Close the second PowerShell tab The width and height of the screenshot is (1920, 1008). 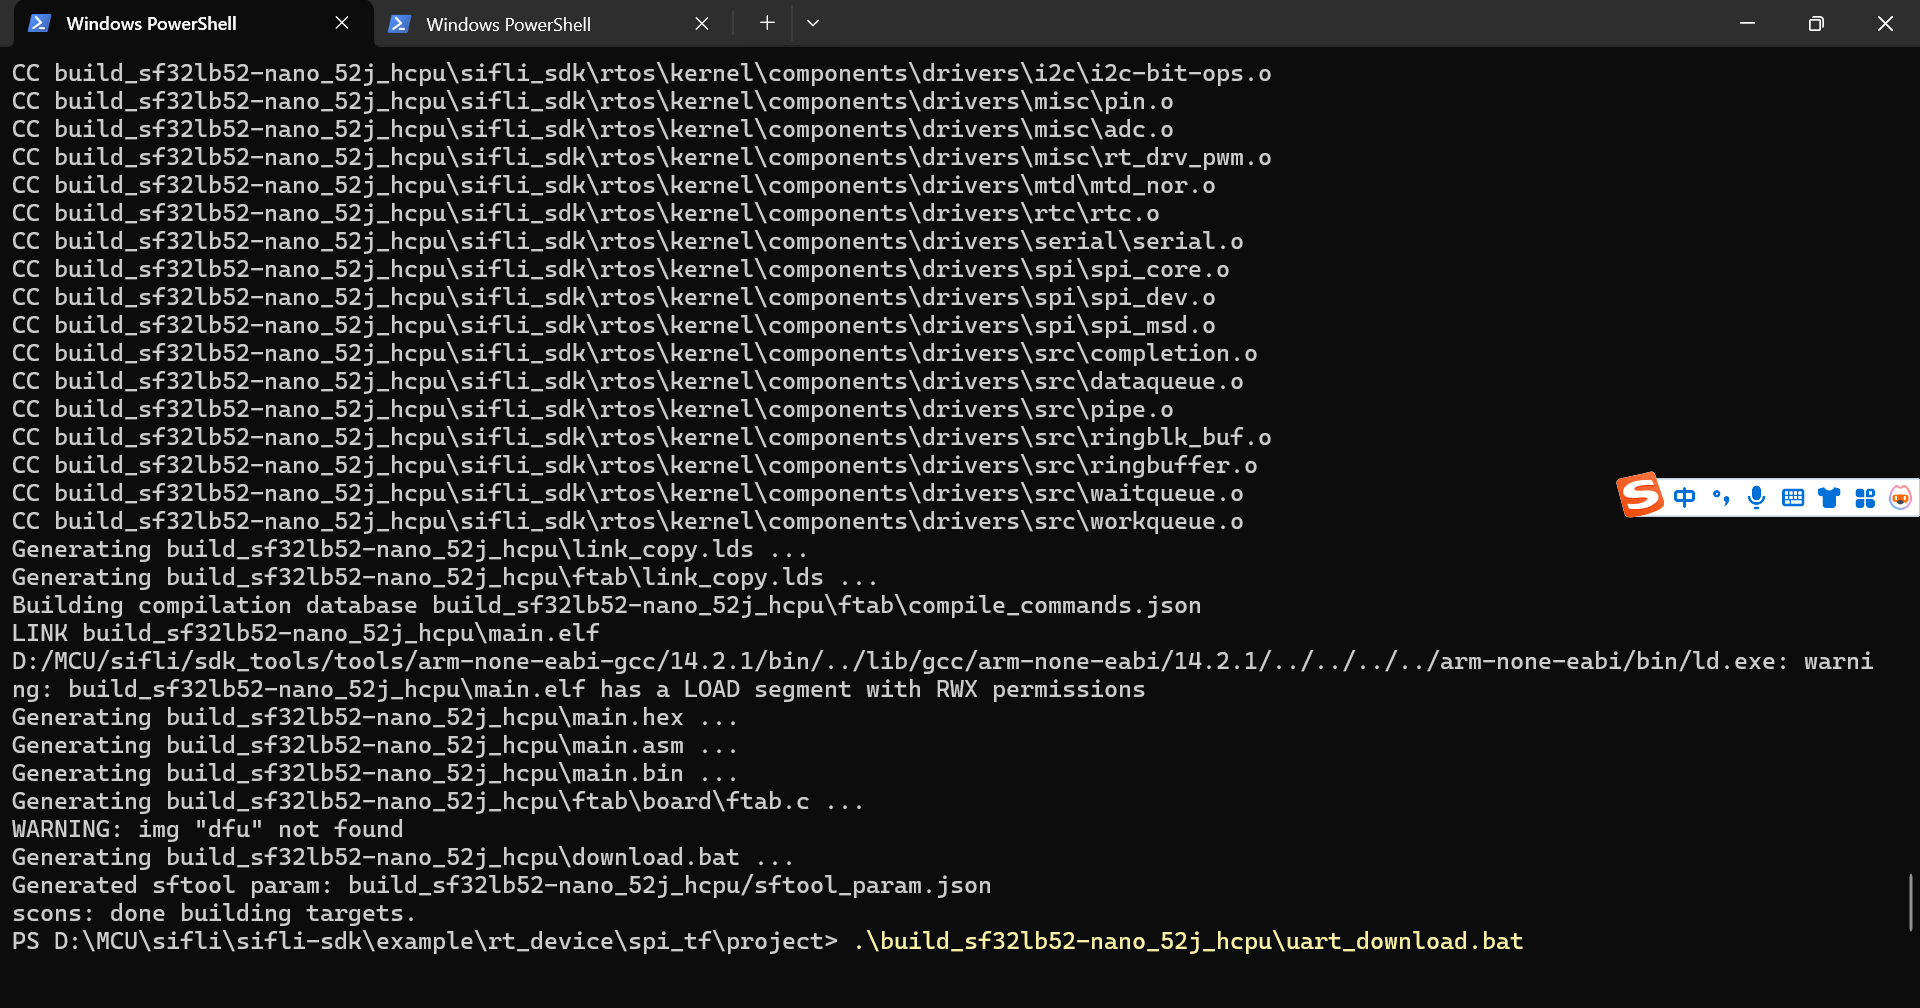coord(702,23)
